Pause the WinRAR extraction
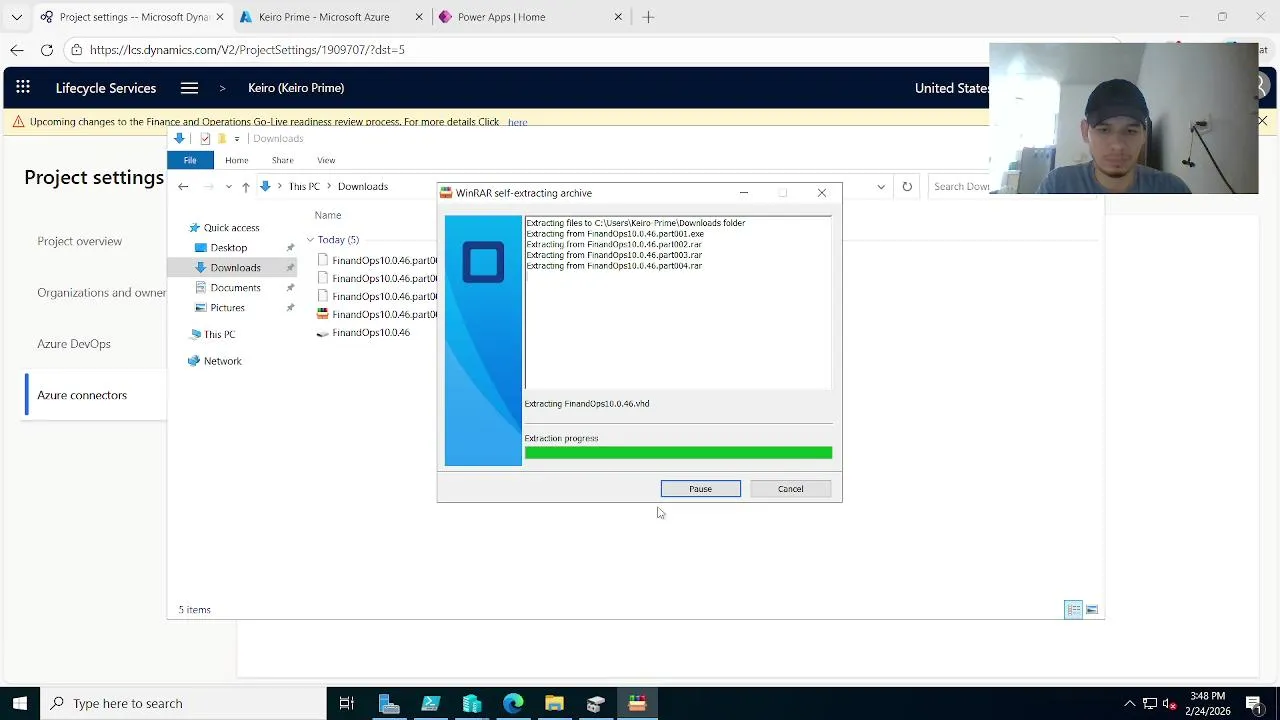The image size is (1280, 720). [x=700, y=489]
